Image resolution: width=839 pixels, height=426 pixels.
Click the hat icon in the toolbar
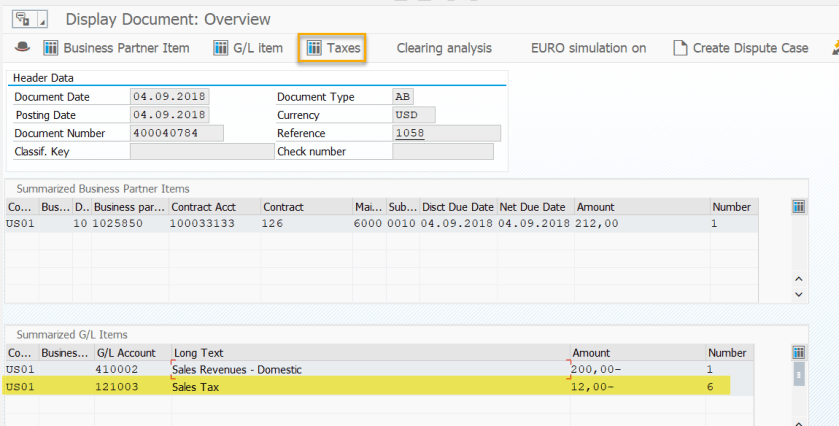point(22,48)
